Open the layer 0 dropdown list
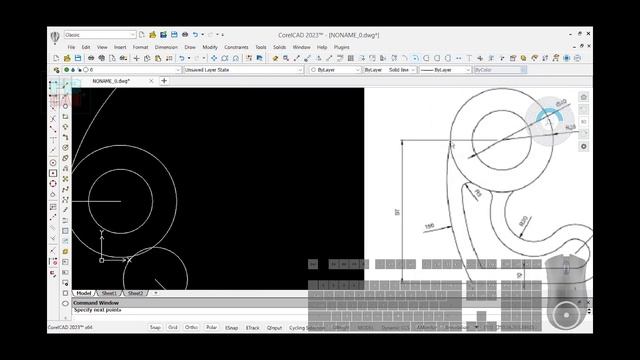The height and width of the screenshot is (360, 640). tap(178, 70)
